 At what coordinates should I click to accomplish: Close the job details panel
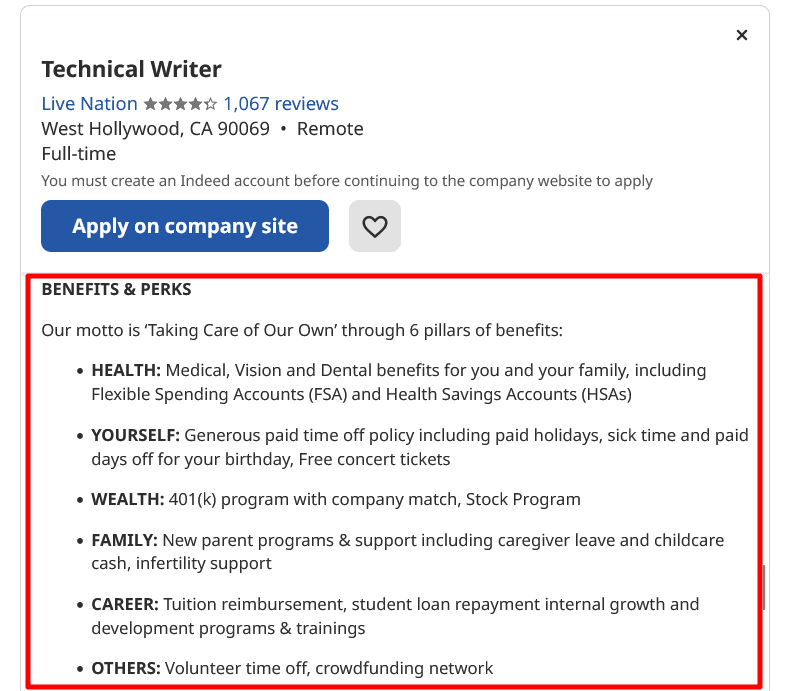741,35
